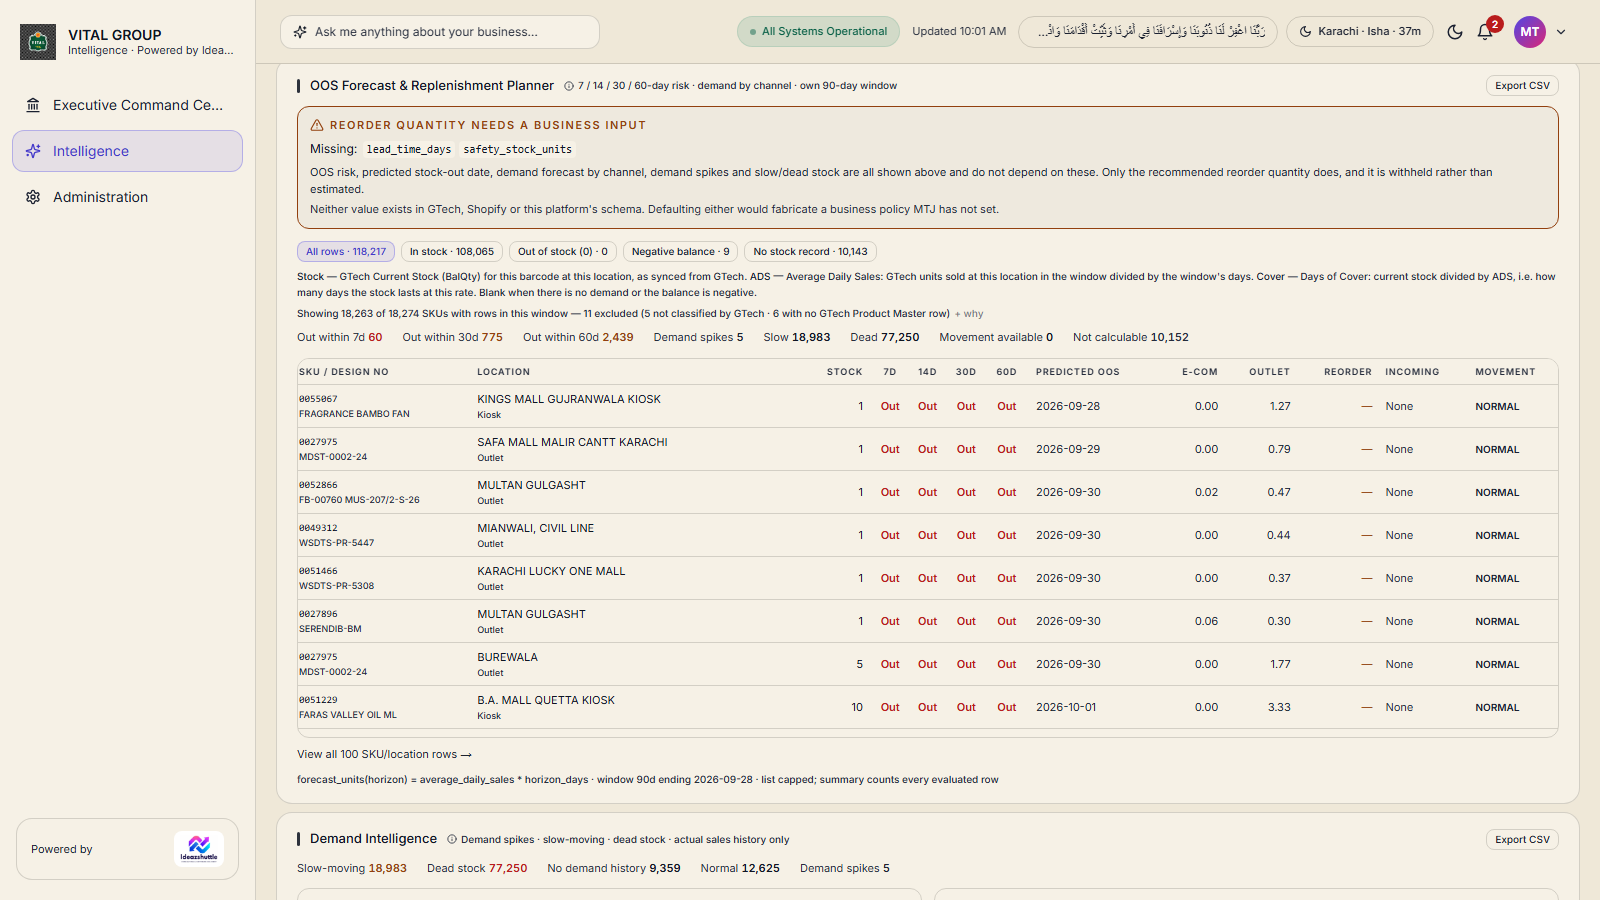Screen dimensions: 1600x900
Task: Click the Intelligence sparkle icon in sidebar
Action: click(33, 151)
